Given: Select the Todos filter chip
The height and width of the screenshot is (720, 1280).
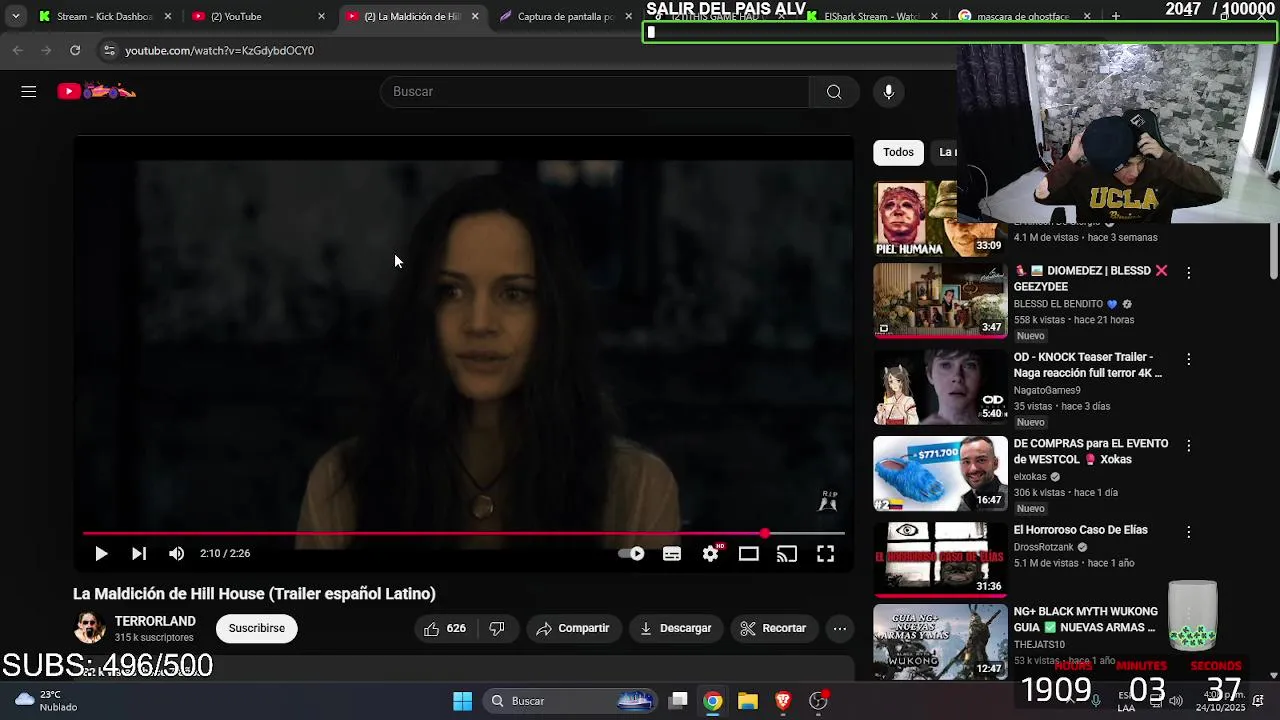Looking at the screenshot, I should [x=898, y=152].
